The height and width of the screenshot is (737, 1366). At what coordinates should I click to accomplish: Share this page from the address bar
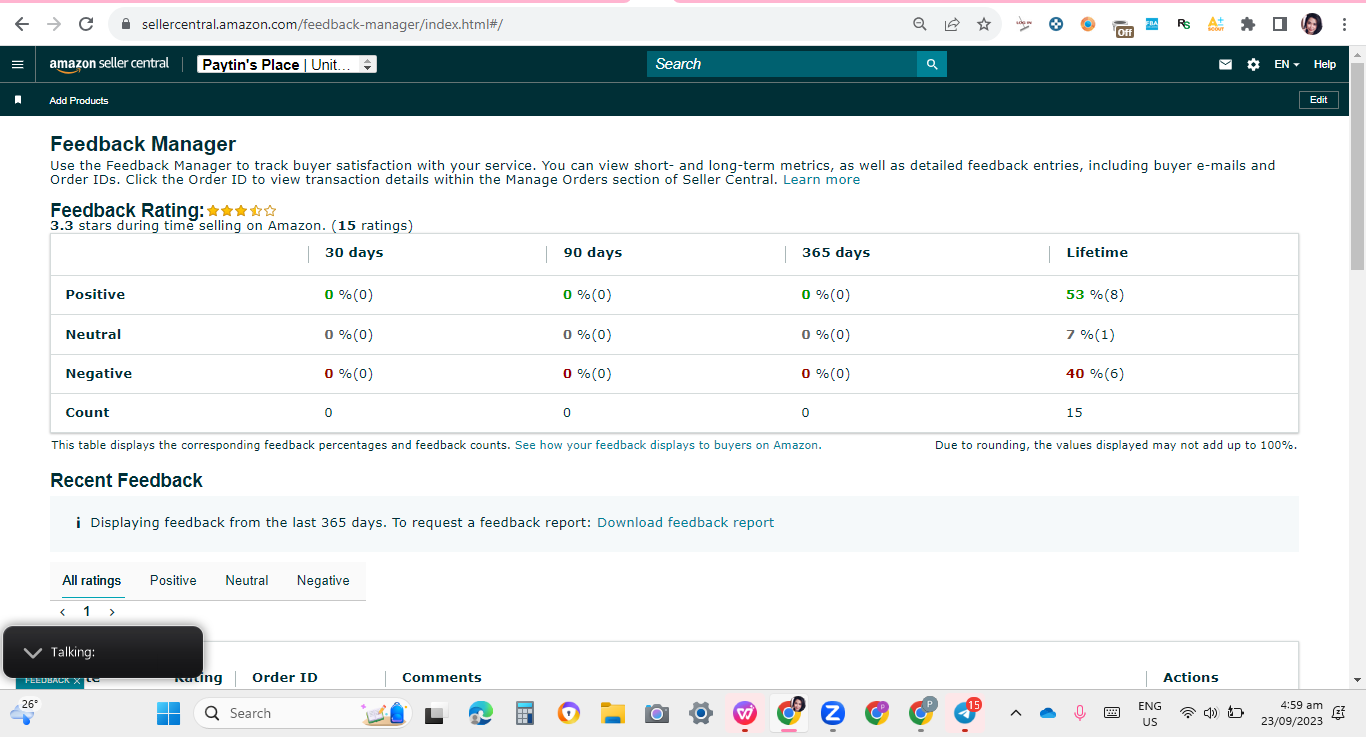tap(952, 24)
